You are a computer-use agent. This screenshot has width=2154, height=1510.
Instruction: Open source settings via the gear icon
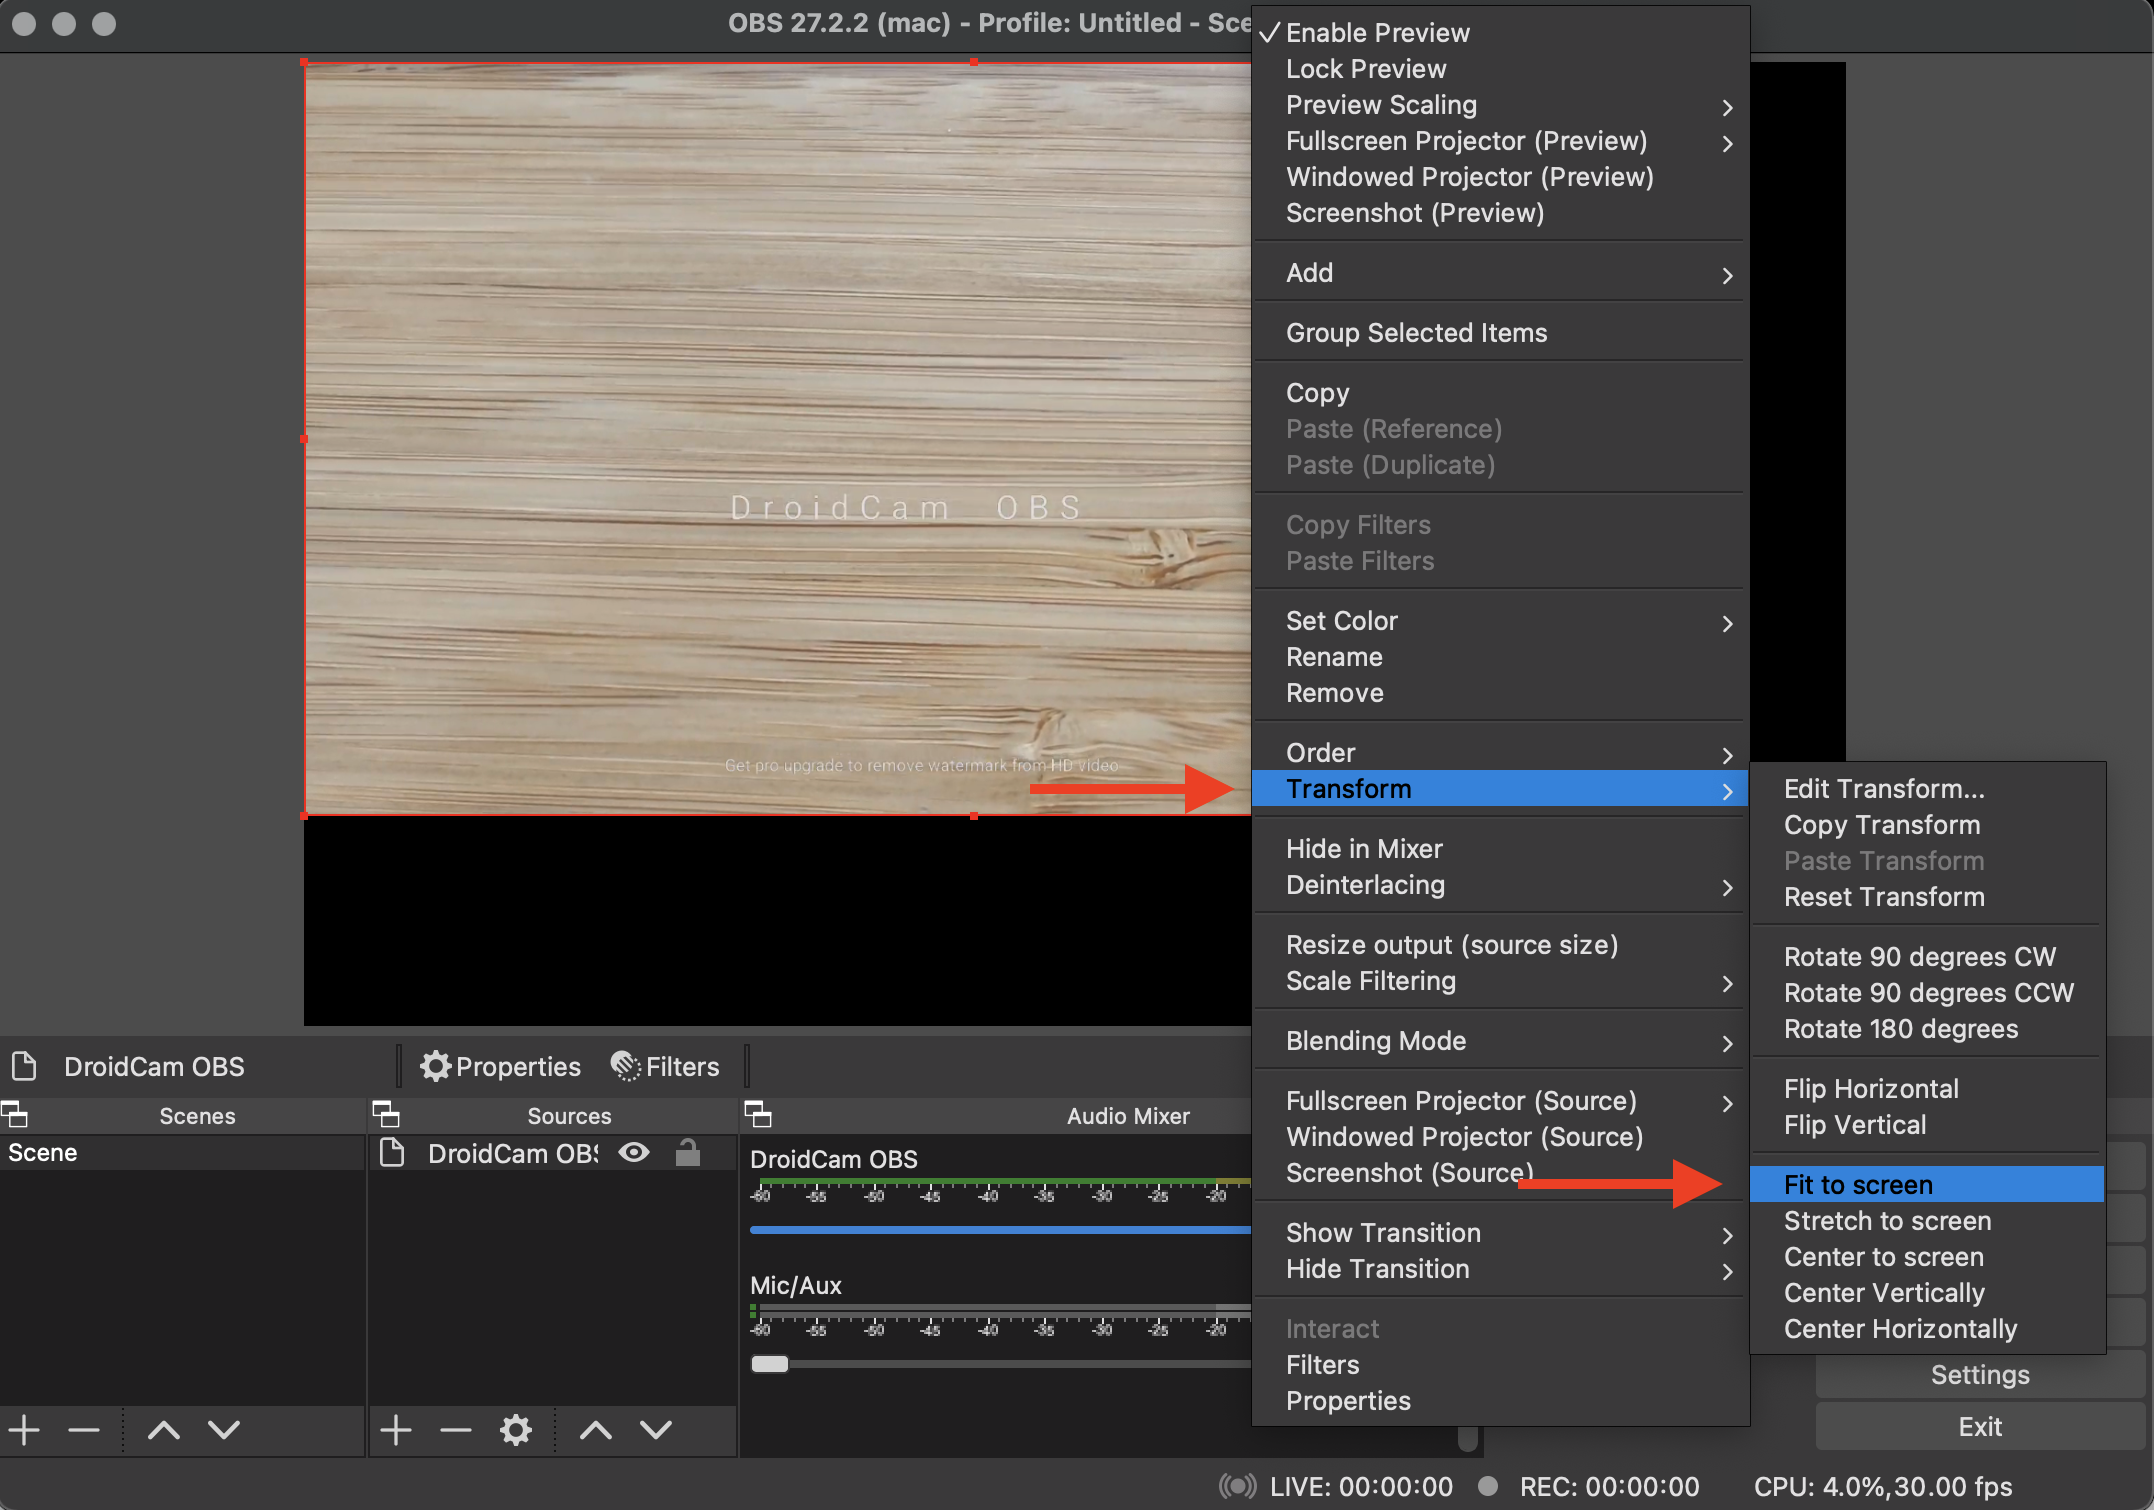coord(516,1429)
